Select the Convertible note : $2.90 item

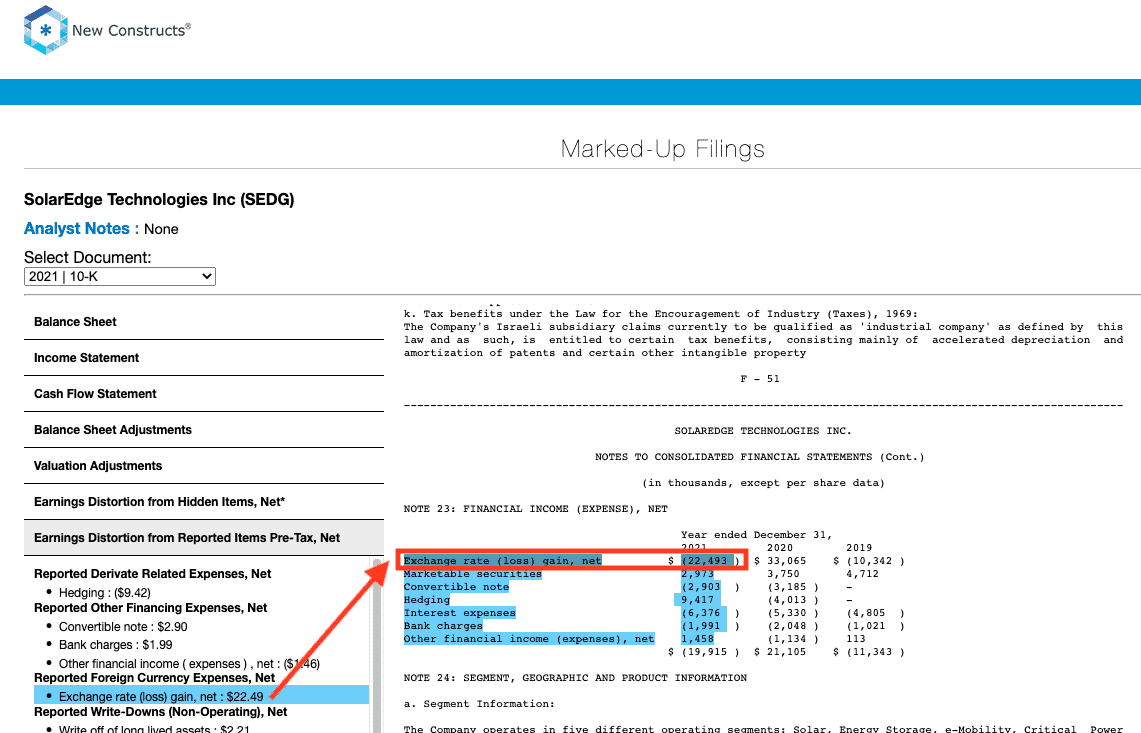123,627
